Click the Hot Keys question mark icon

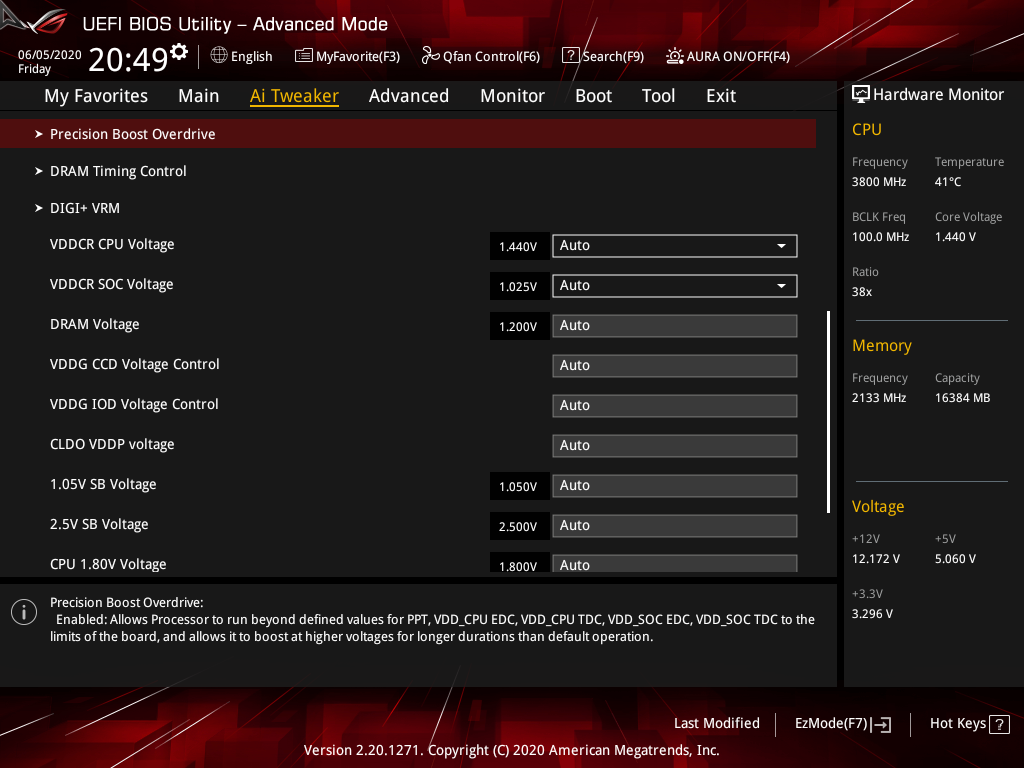(999, 724)
